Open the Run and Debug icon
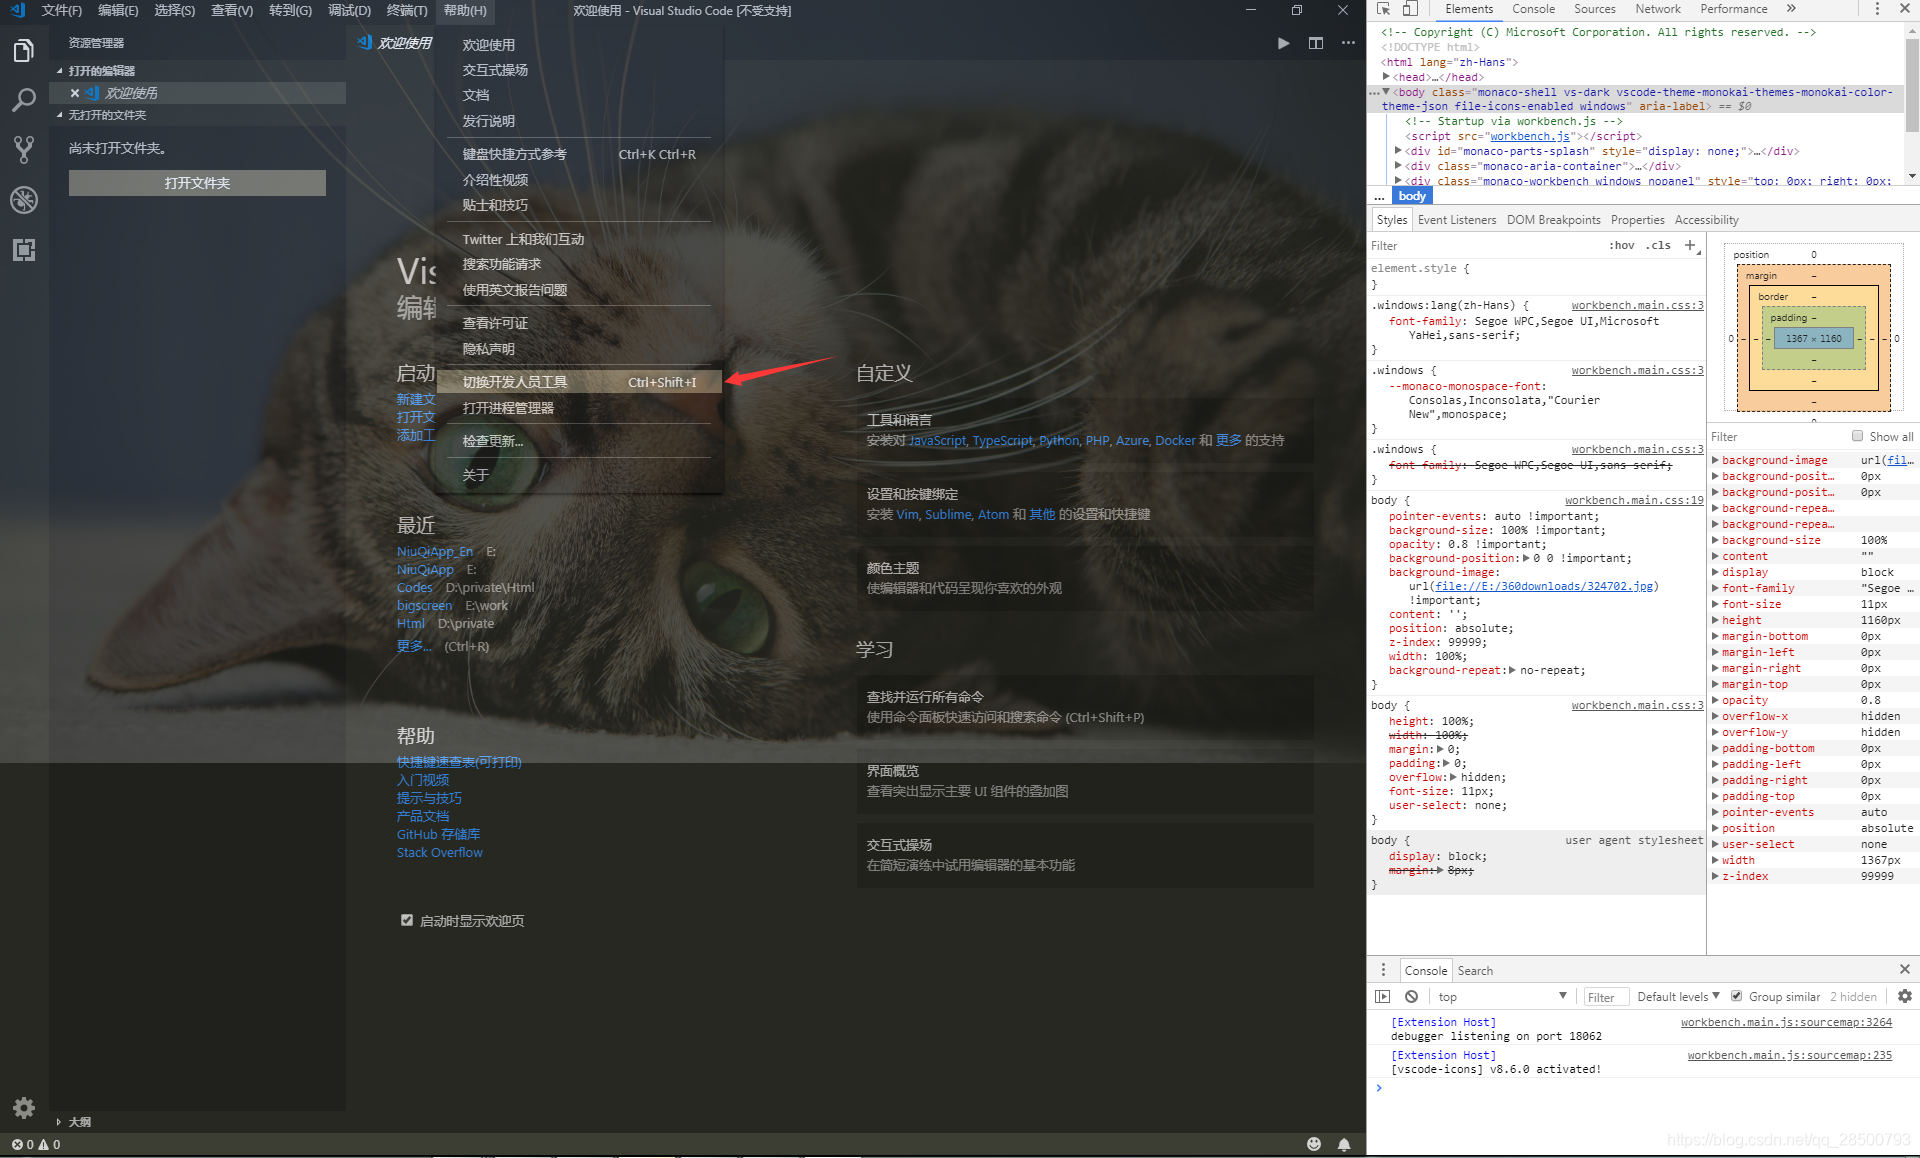1920x1158 pixels. point(23,200)
